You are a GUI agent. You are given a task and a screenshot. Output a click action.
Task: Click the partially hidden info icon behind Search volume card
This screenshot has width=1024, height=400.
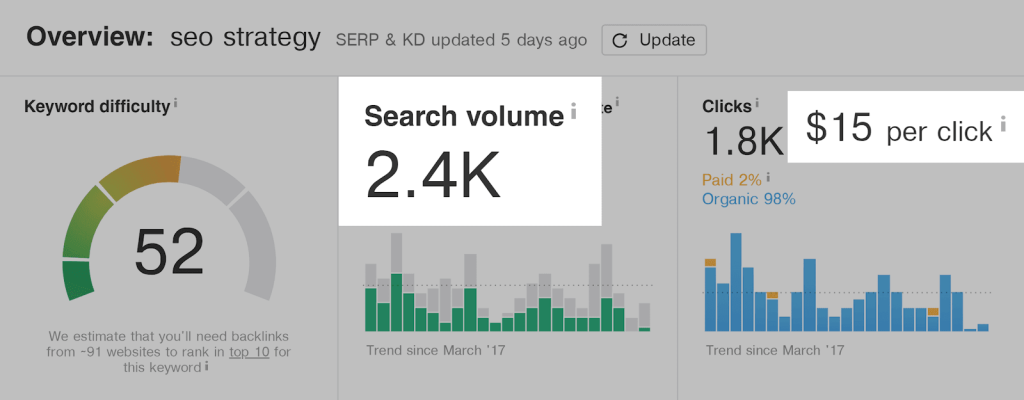(618, 102)
